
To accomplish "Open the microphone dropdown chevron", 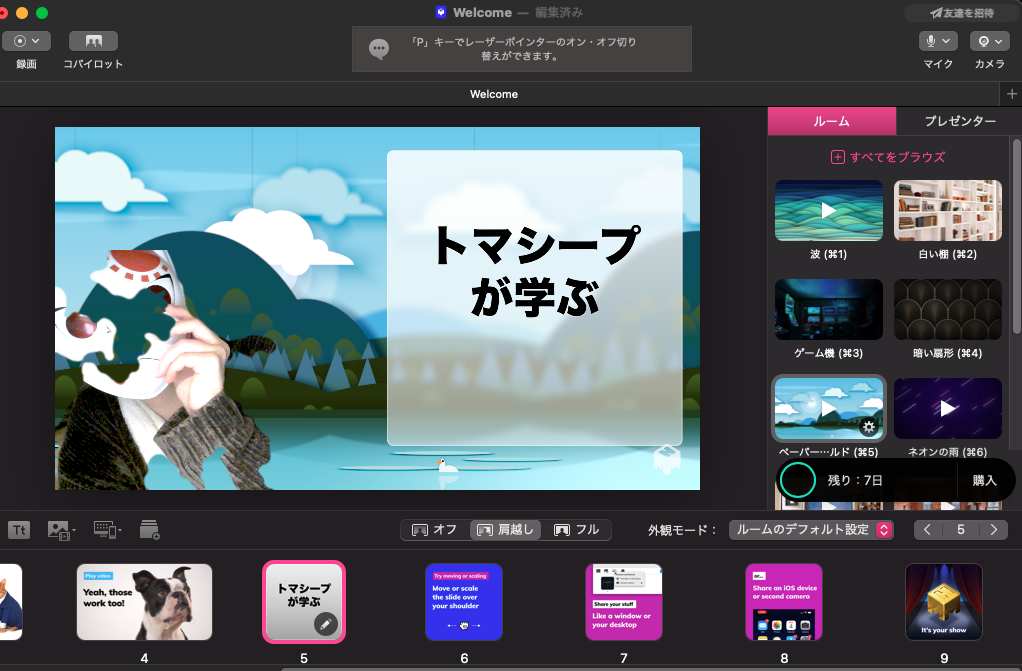I will 946,41.
